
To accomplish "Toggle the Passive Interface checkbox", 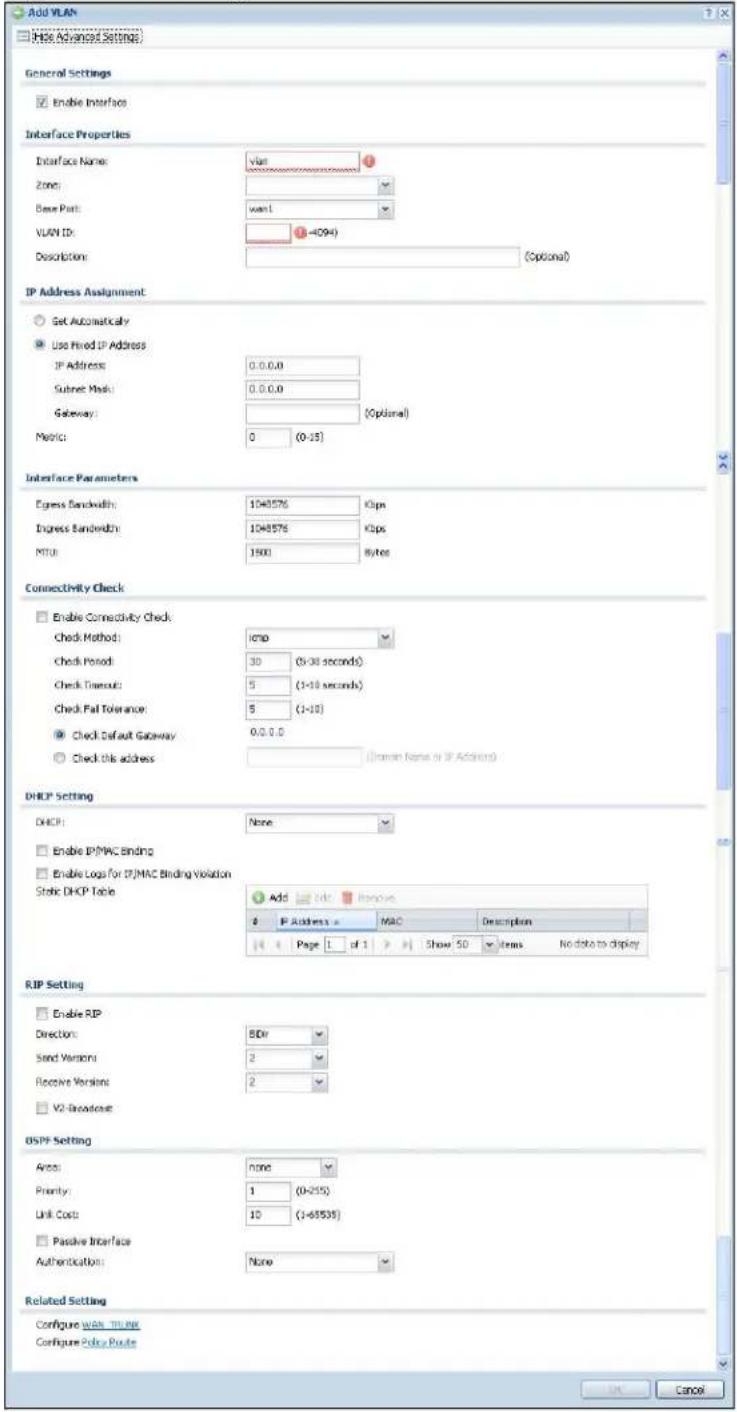I will coord(41,1241).
